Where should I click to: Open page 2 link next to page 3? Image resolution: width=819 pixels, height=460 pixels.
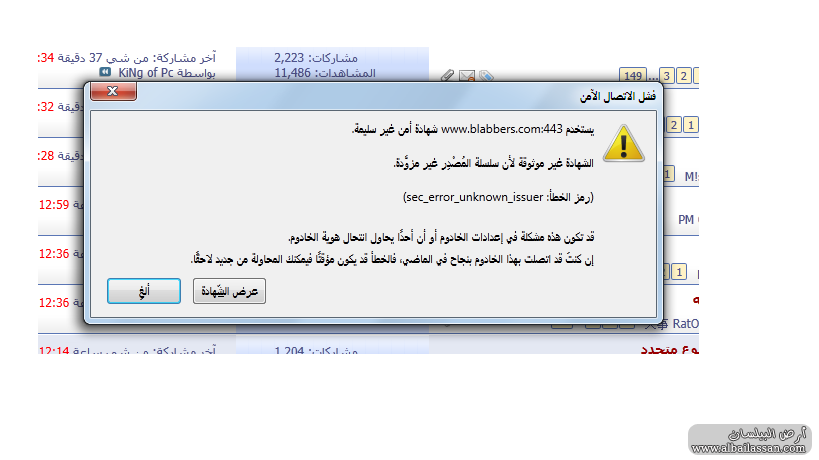point(683,76)
